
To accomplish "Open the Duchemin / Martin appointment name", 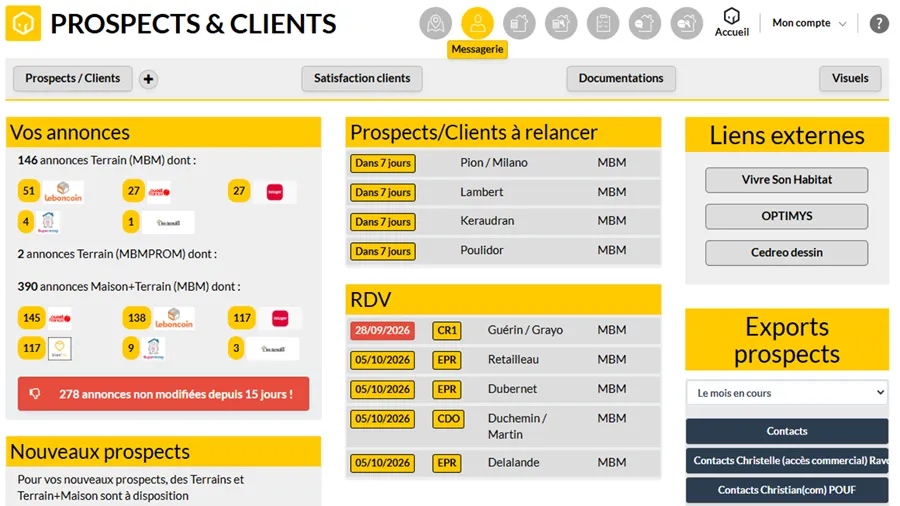I will click(517, 426).
